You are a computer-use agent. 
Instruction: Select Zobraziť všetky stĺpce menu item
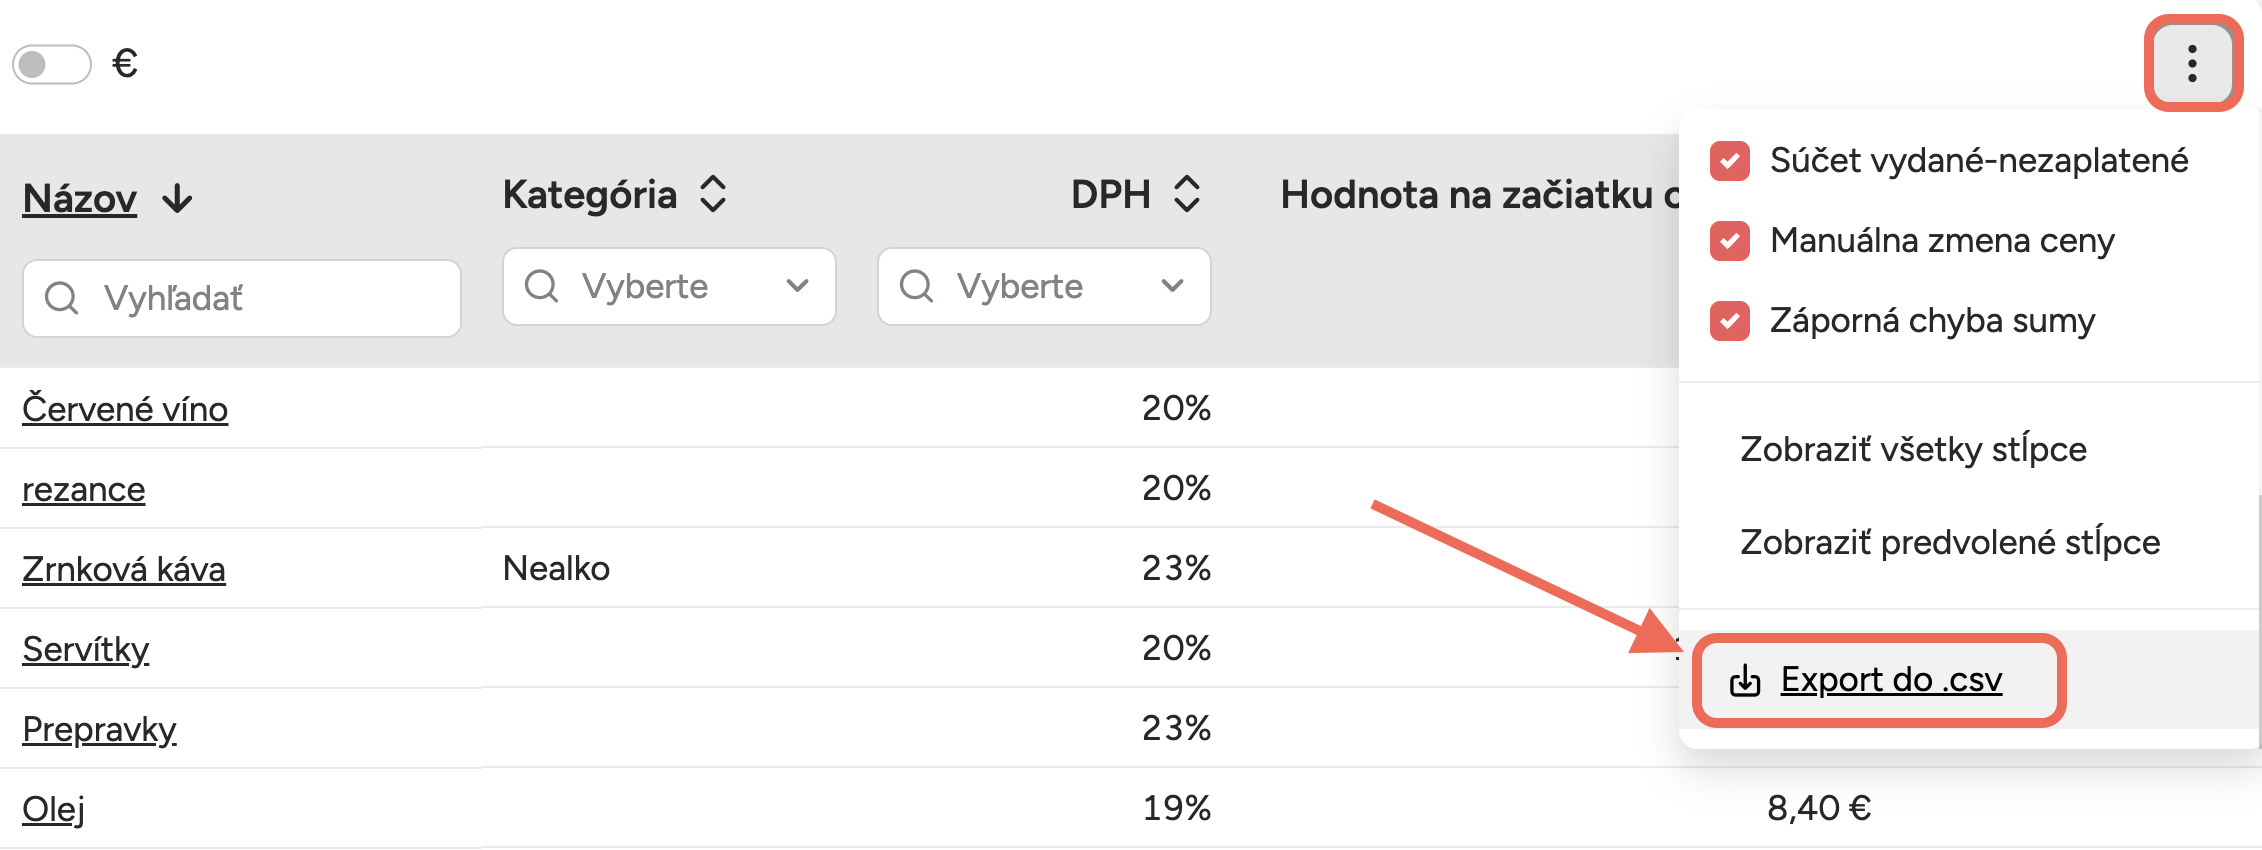(x=1913, y=449)
